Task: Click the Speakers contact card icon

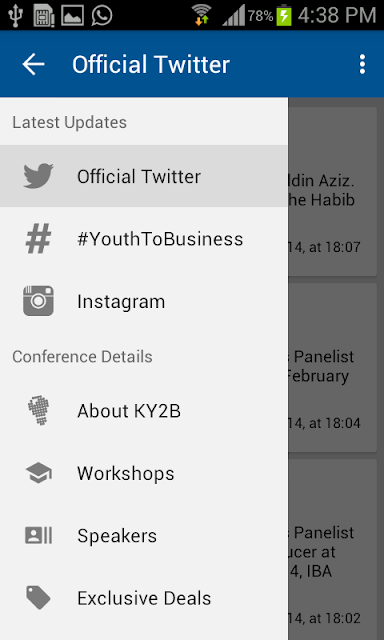Action: pyautogui.click(x=38, y=536)
